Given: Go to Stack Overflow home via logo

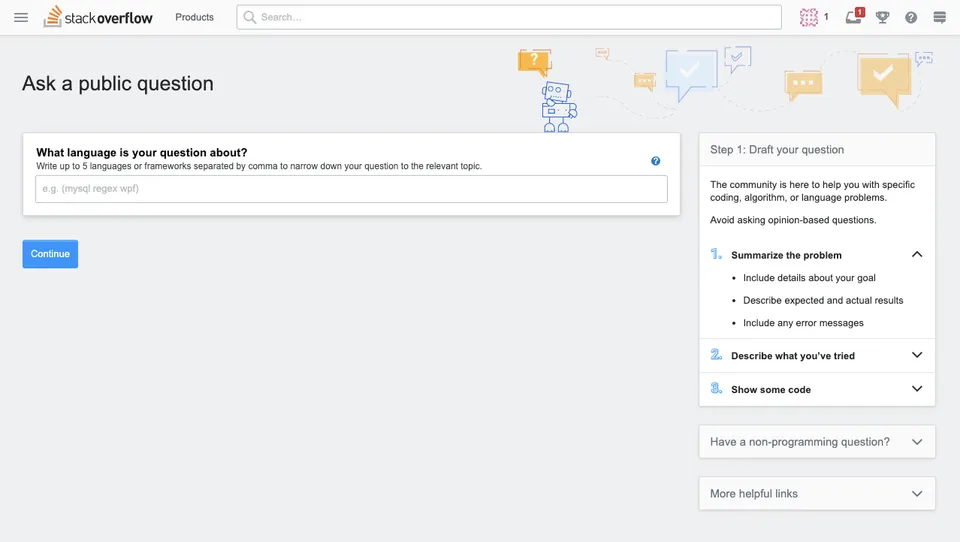Looking at the screenshot, I should tap(98, 17).
